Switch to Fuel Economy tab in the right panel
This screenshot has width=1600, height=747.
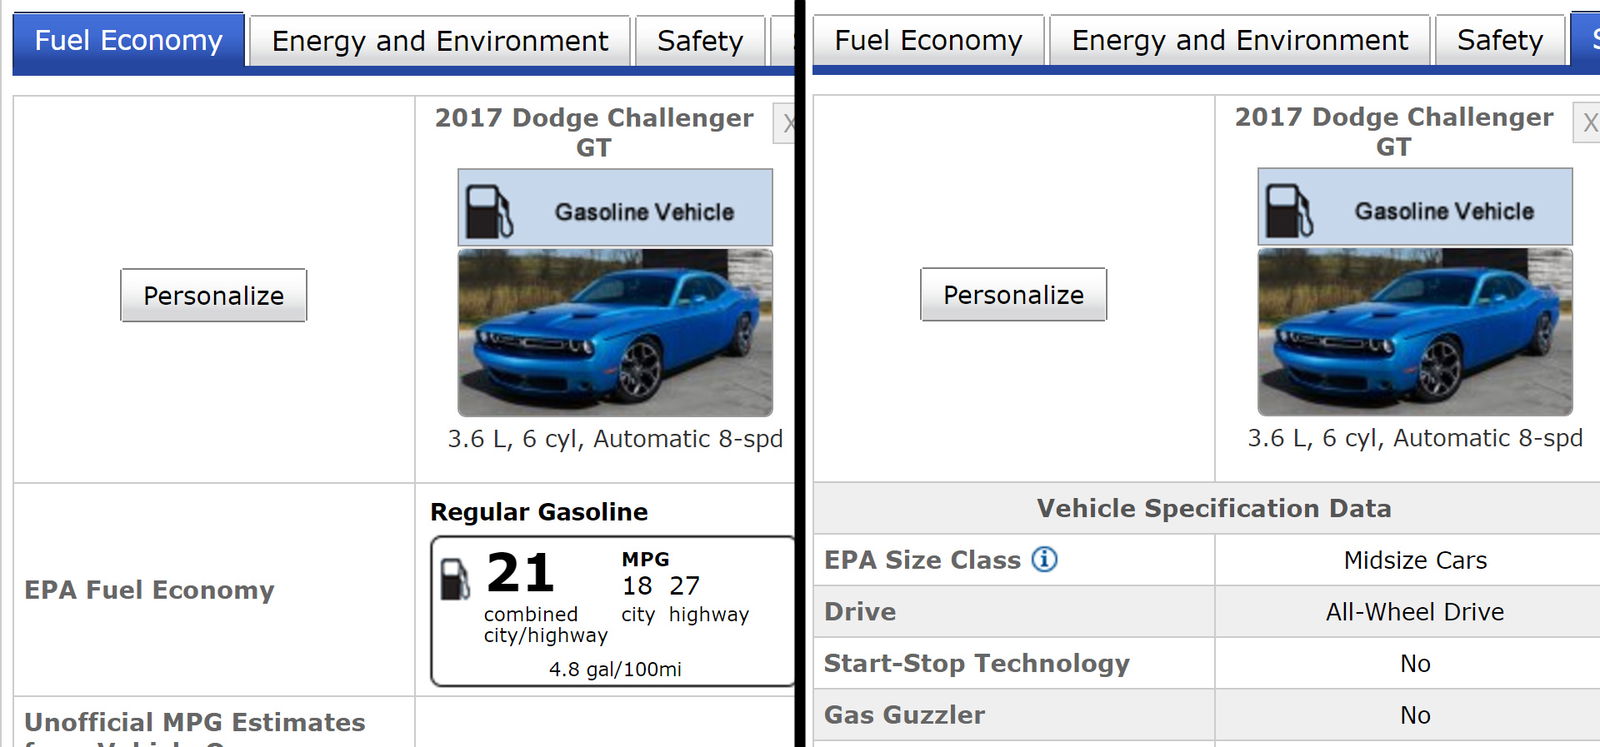[x=928, y=41]
